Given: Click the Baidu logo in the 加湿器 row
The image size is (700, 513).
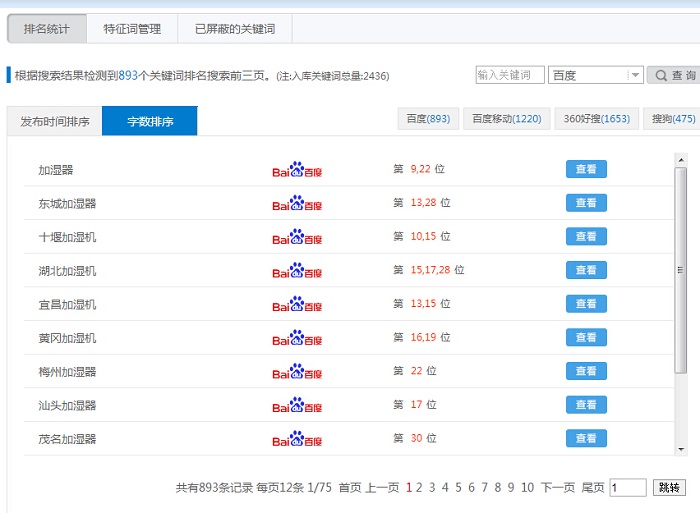Looking at the screenshot, I should [x=297, y=169].
